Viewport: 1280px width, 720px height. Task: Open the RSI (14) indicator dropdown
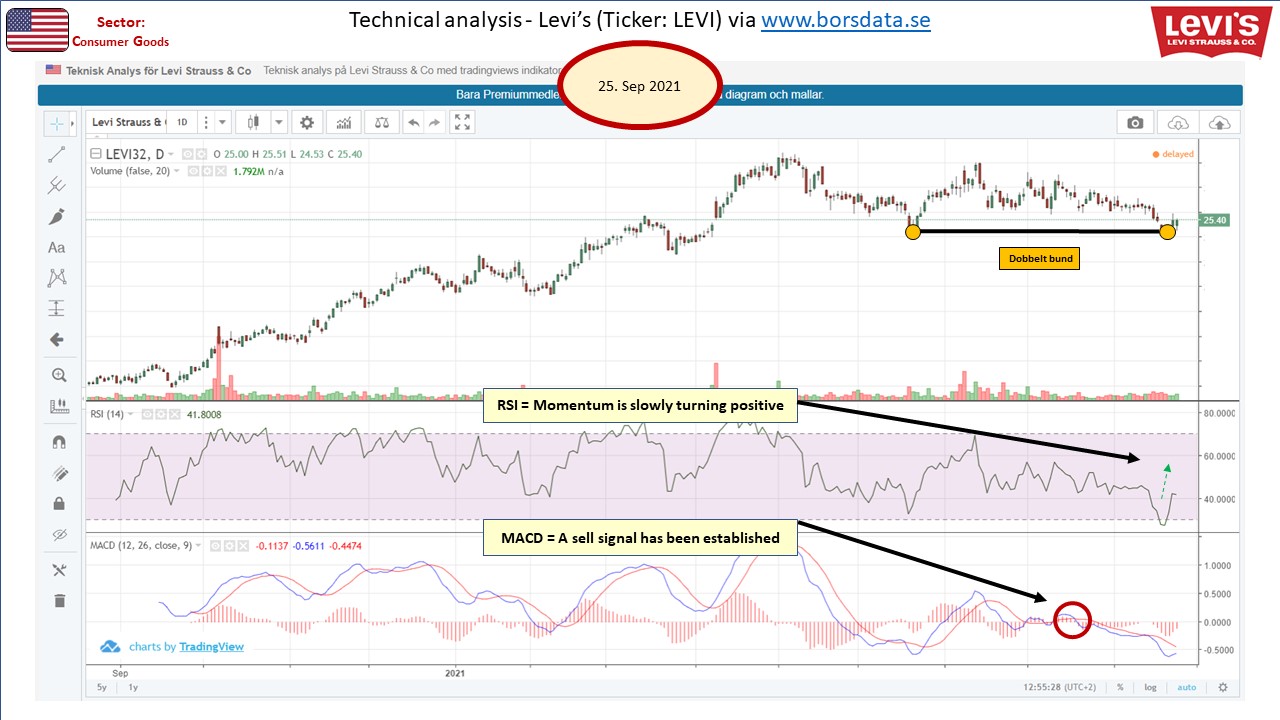pyautogui.click(x=130, y=414)
